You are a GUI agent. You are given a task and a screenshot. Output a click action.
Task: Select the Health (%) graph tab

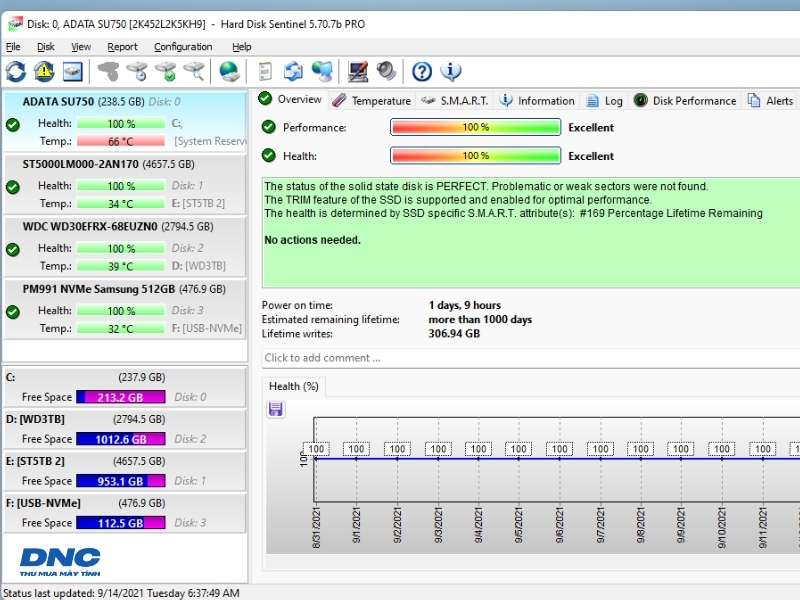click(293, 386)
